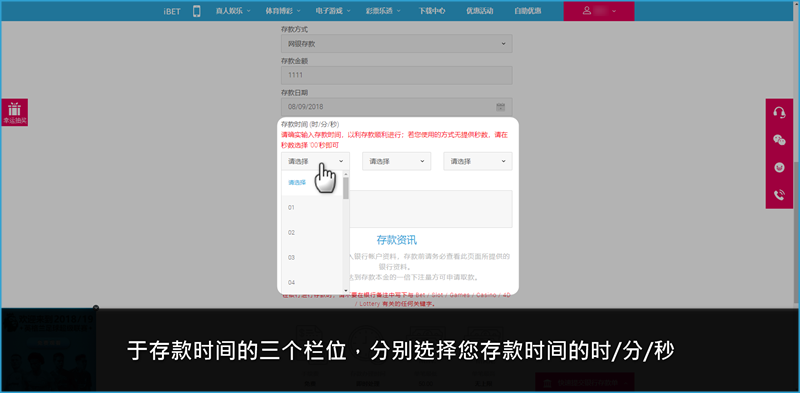
Task: Click the 存款金额 field showing 1111
Action: [396, 75]
